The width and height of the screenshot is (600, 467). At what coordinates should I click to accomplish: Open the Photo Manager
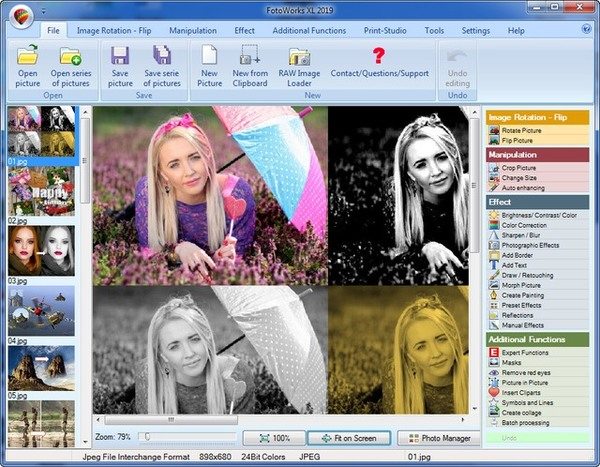(435, 438)
